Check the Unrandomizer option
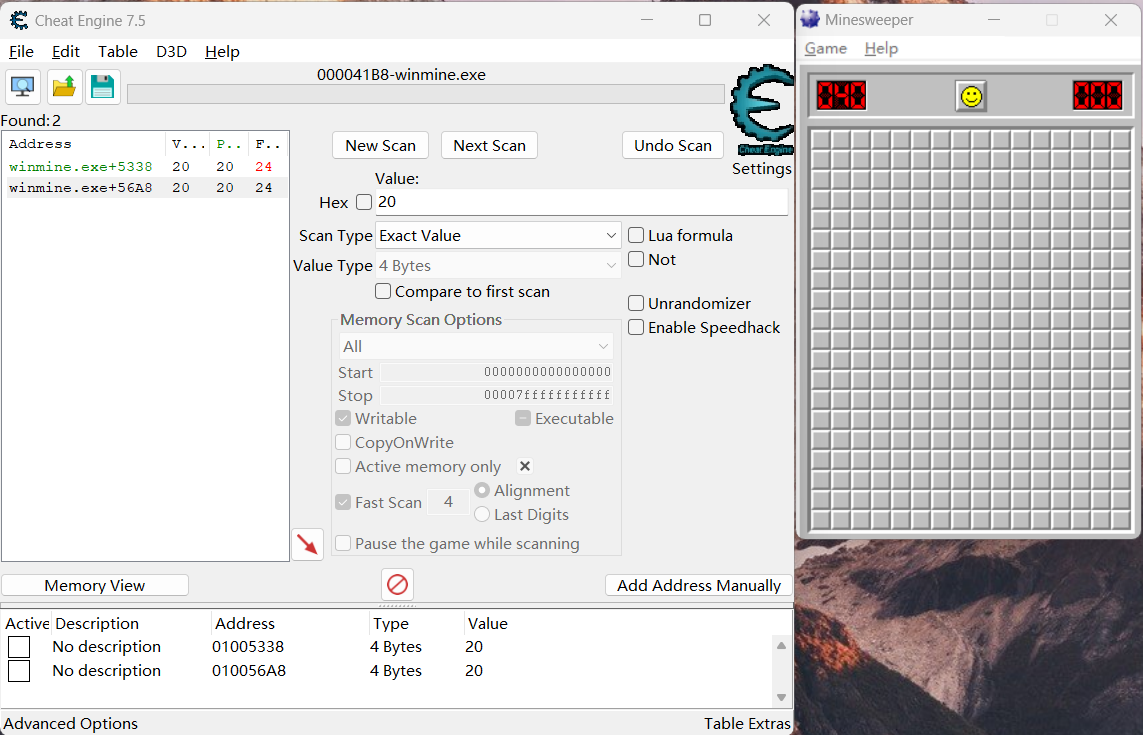 (636, 303)
